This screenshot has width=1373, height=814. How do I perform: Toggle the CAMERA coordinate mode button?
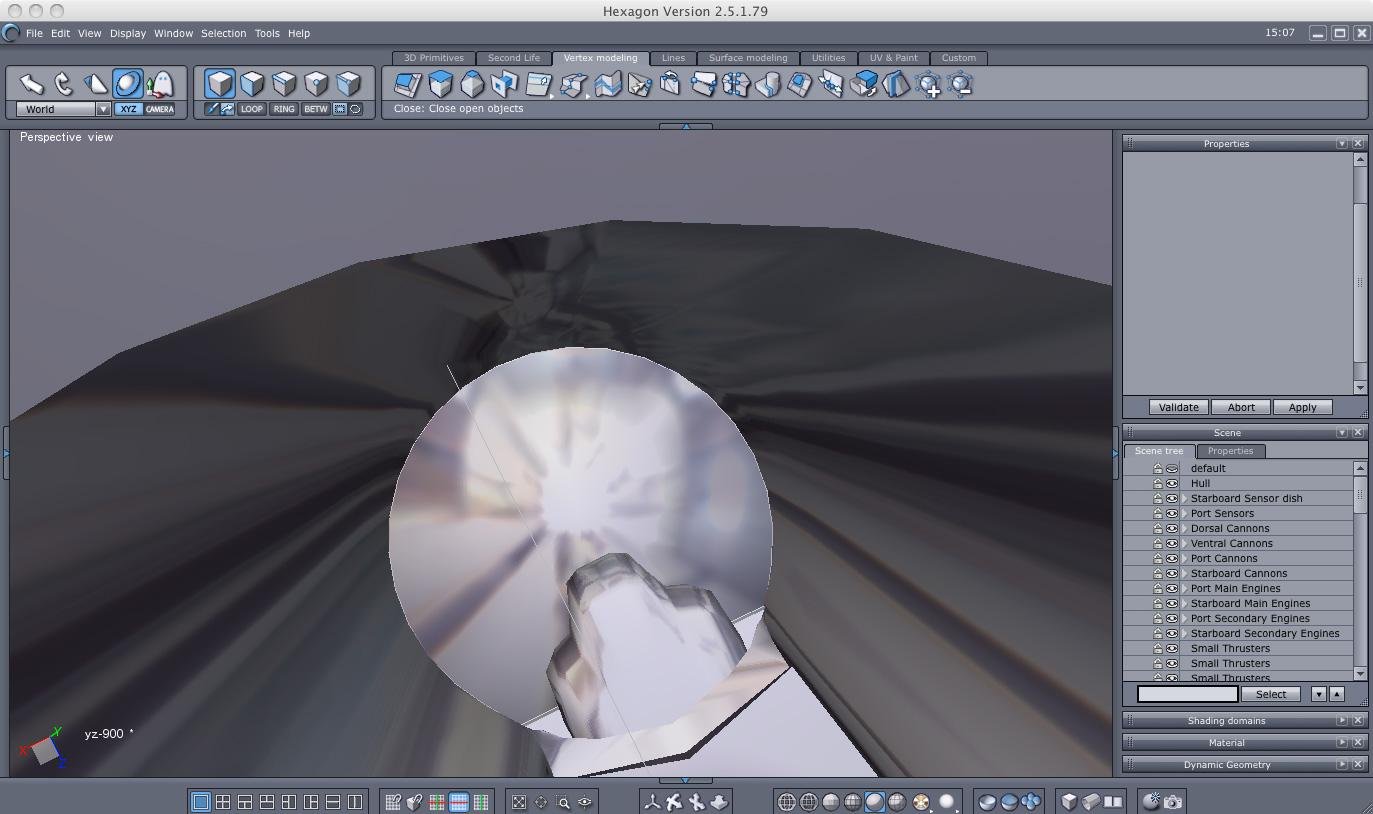160,109
